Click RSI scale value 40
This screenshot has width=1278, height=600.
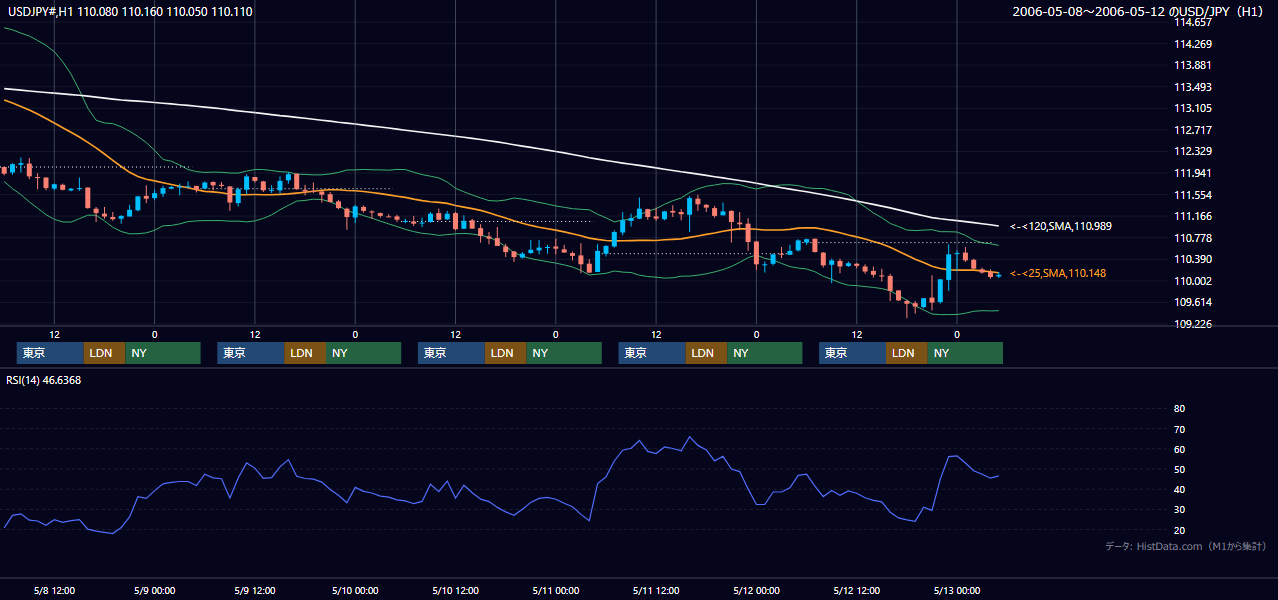click(1179, 489)
